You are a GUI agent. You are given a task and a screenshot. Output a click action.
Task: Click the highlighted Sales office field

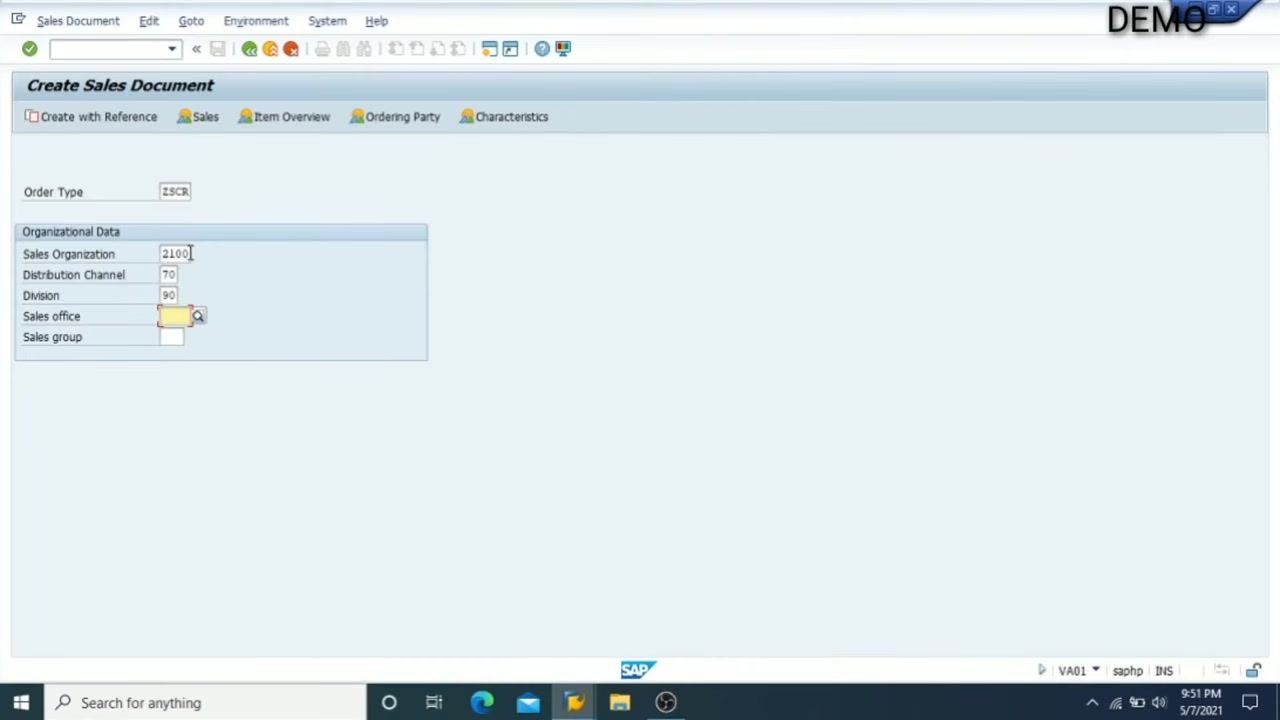click(174, 317)
